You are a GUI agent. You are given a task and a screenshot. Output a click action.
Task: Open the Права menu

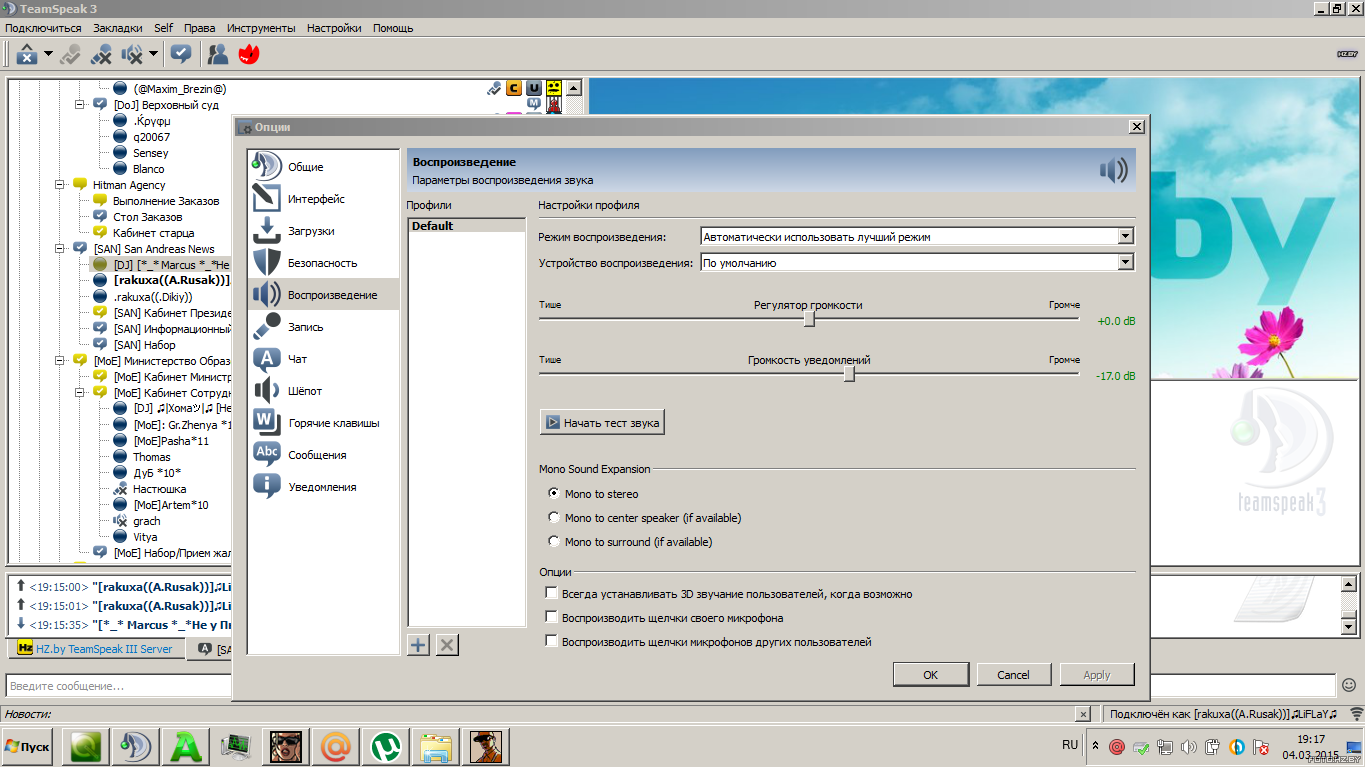(200, 28)
